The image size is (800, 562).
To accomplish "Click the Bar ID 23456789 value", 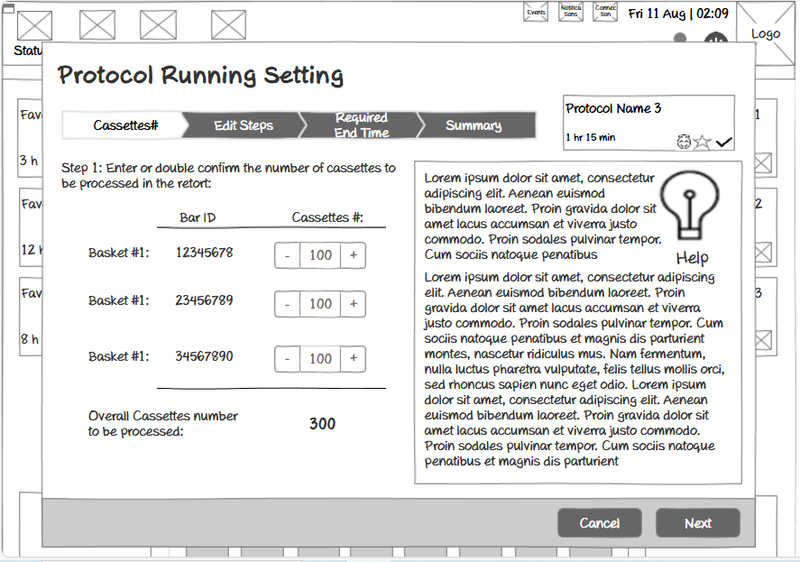I will click(204, 300).
